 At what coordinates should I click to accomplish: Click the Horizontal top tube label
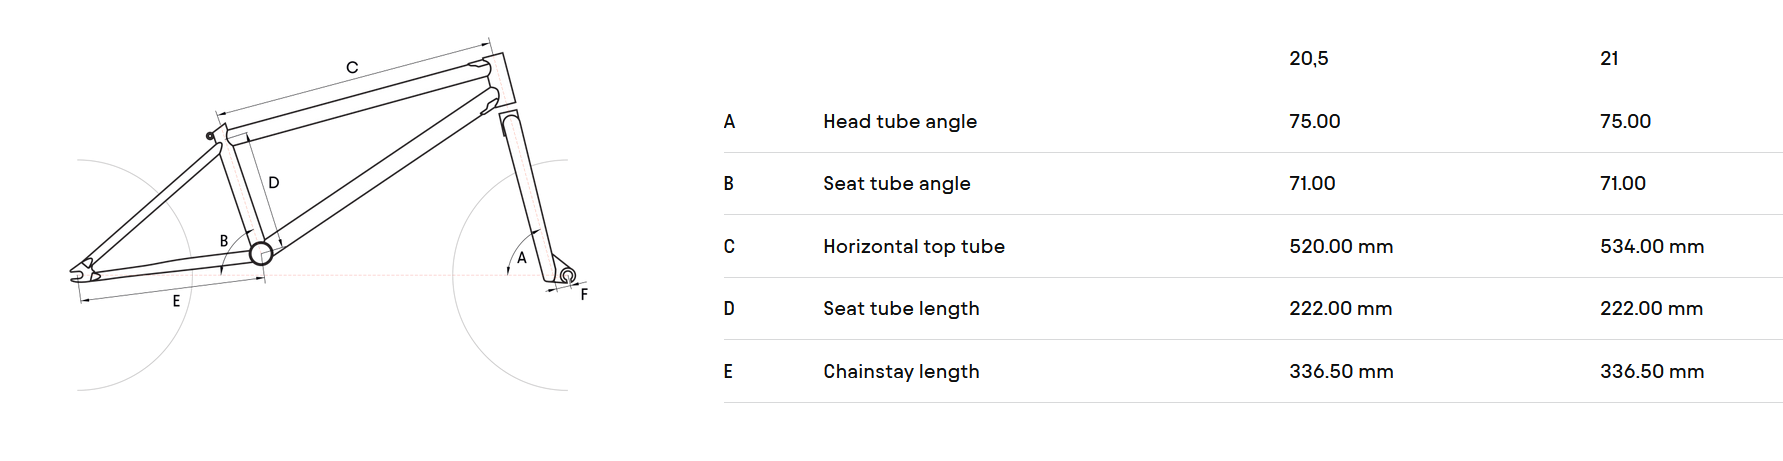(914, 247)
